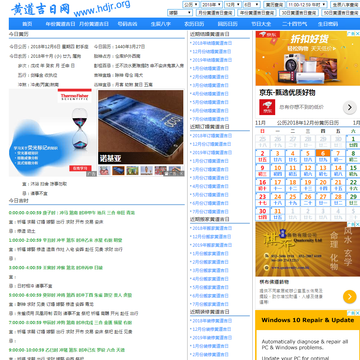Click the 黄历查询 button
The width and height of the screenshot is (360, 360).
point(274,5)
